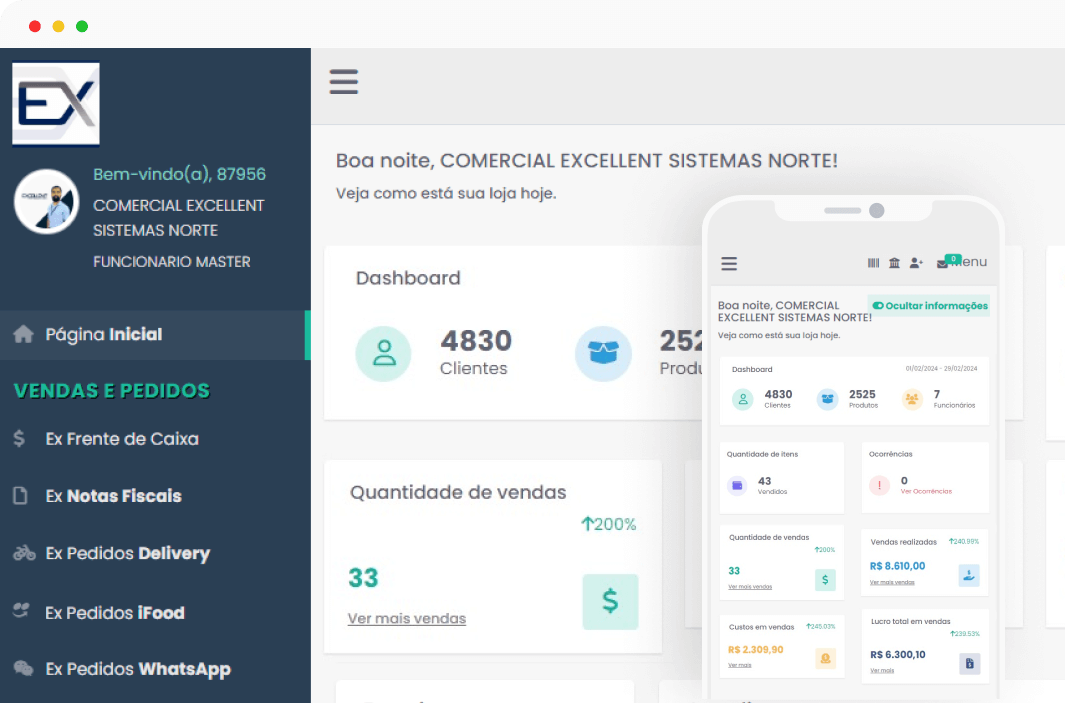This screenshot has width=1065, height=703.
Task: Click the add-user icon in phone header
Action: 916,263
